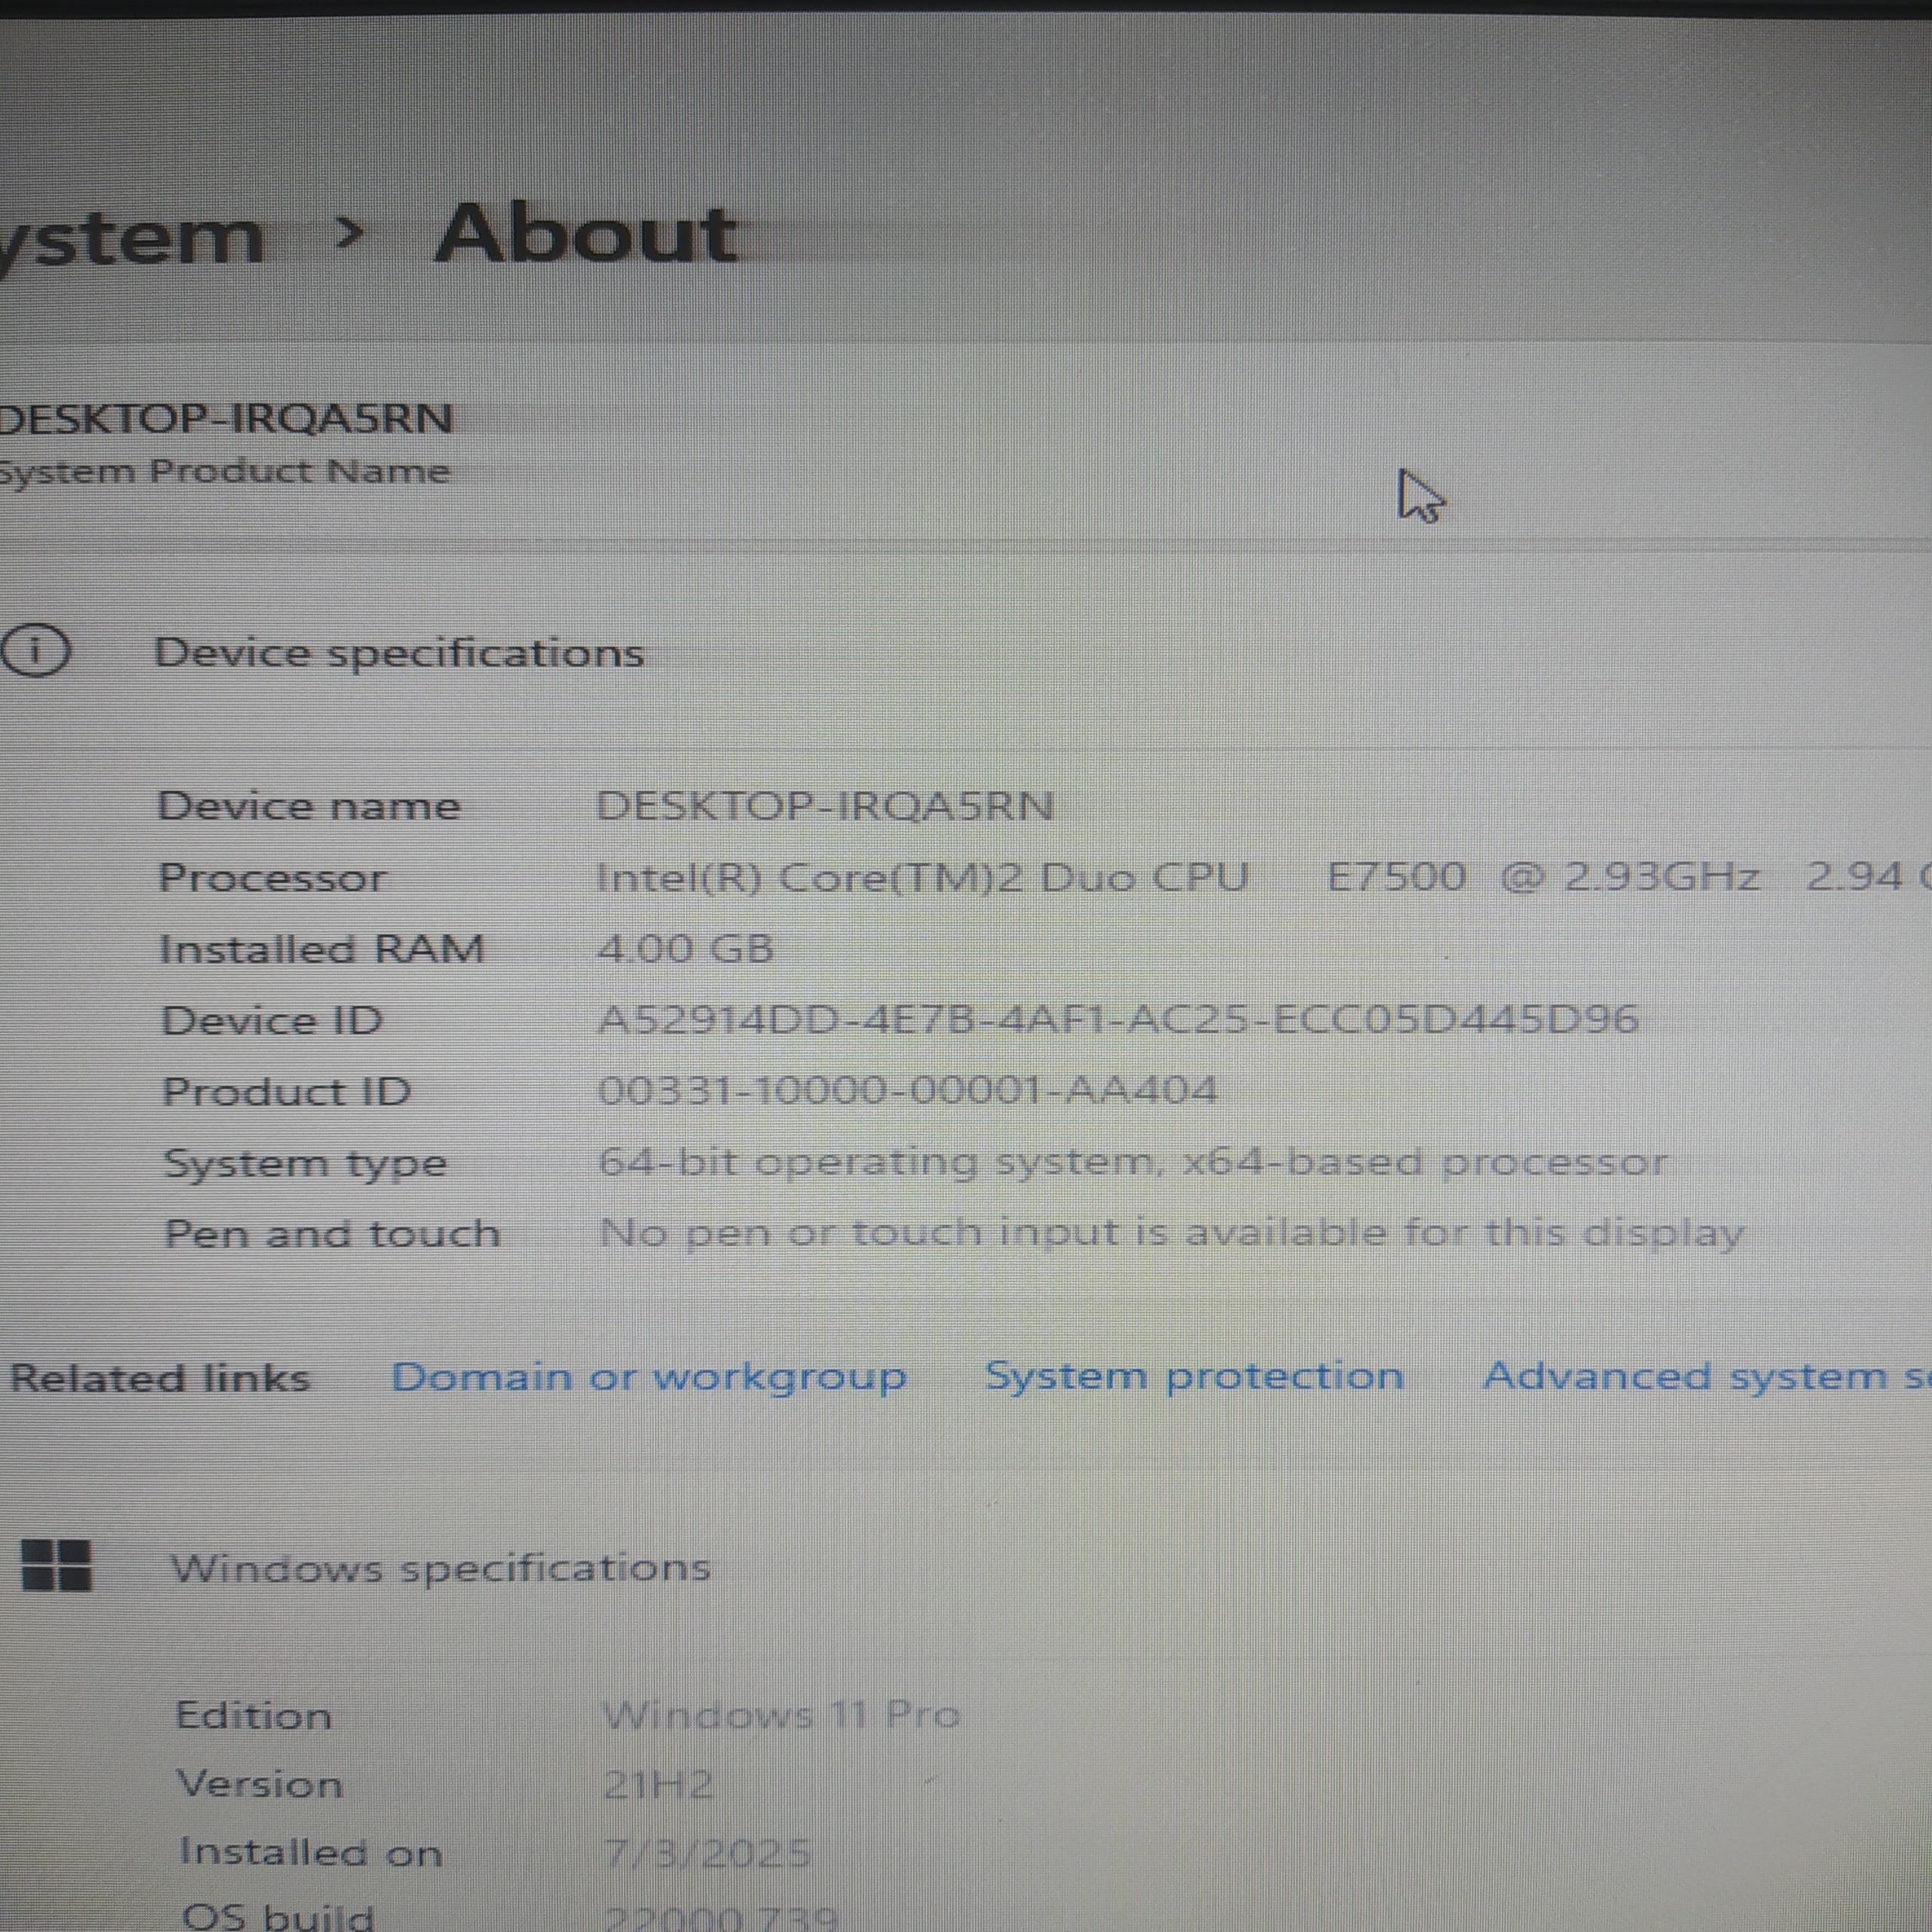Viewport: 1932px width, 1932px height.
Task: Click the OS build label
Action: 278,1916
